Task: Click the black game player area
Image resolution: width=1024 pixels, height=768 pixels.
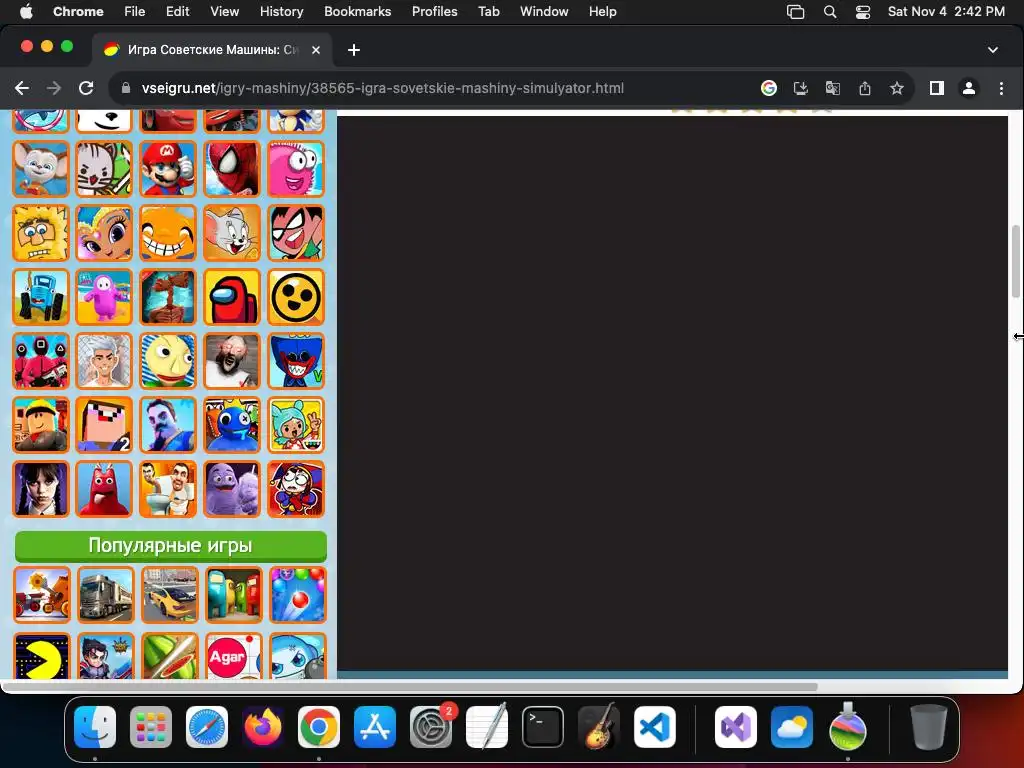Action: coord(673,393)
